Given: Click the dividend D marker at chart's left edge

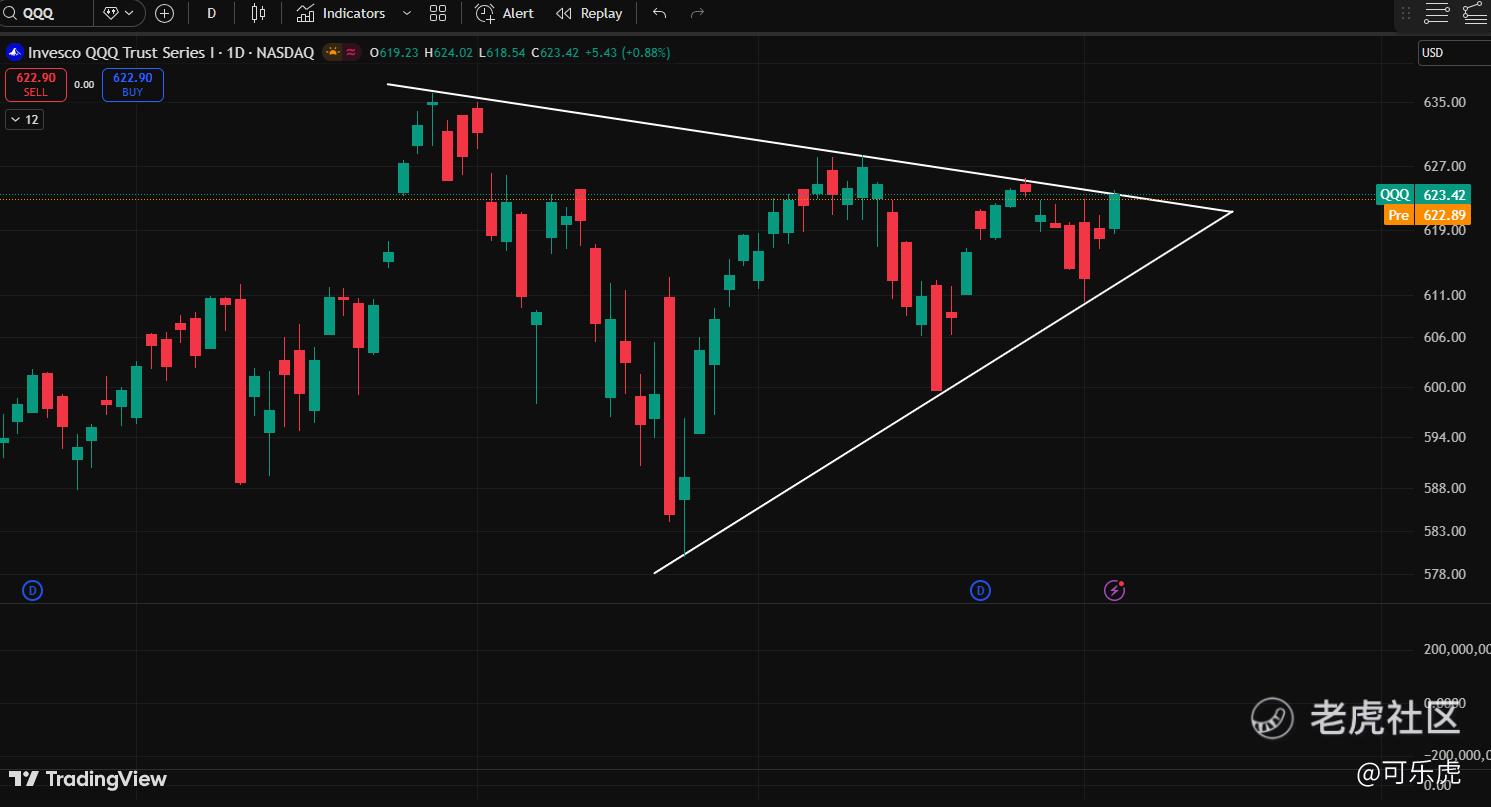Looking at the screenshot, I should coord(33,591).
